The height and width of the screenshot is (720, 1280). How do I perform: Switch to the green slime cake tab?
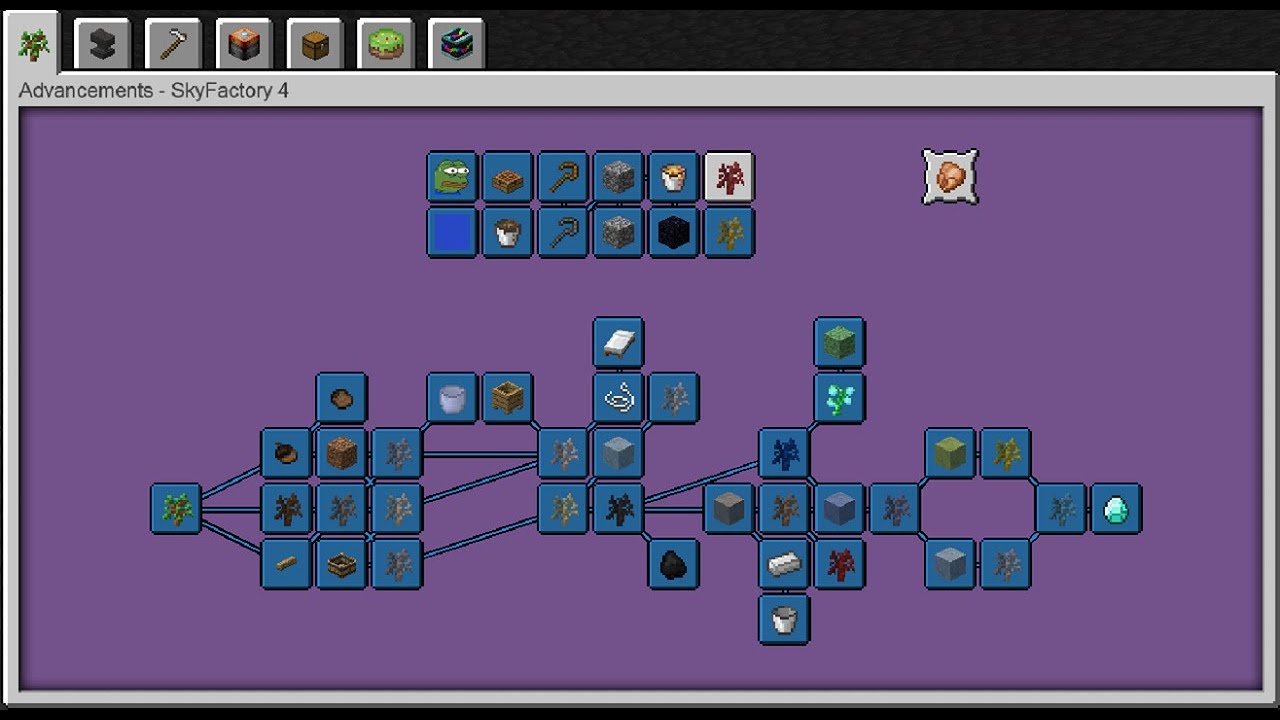point(386,43)
